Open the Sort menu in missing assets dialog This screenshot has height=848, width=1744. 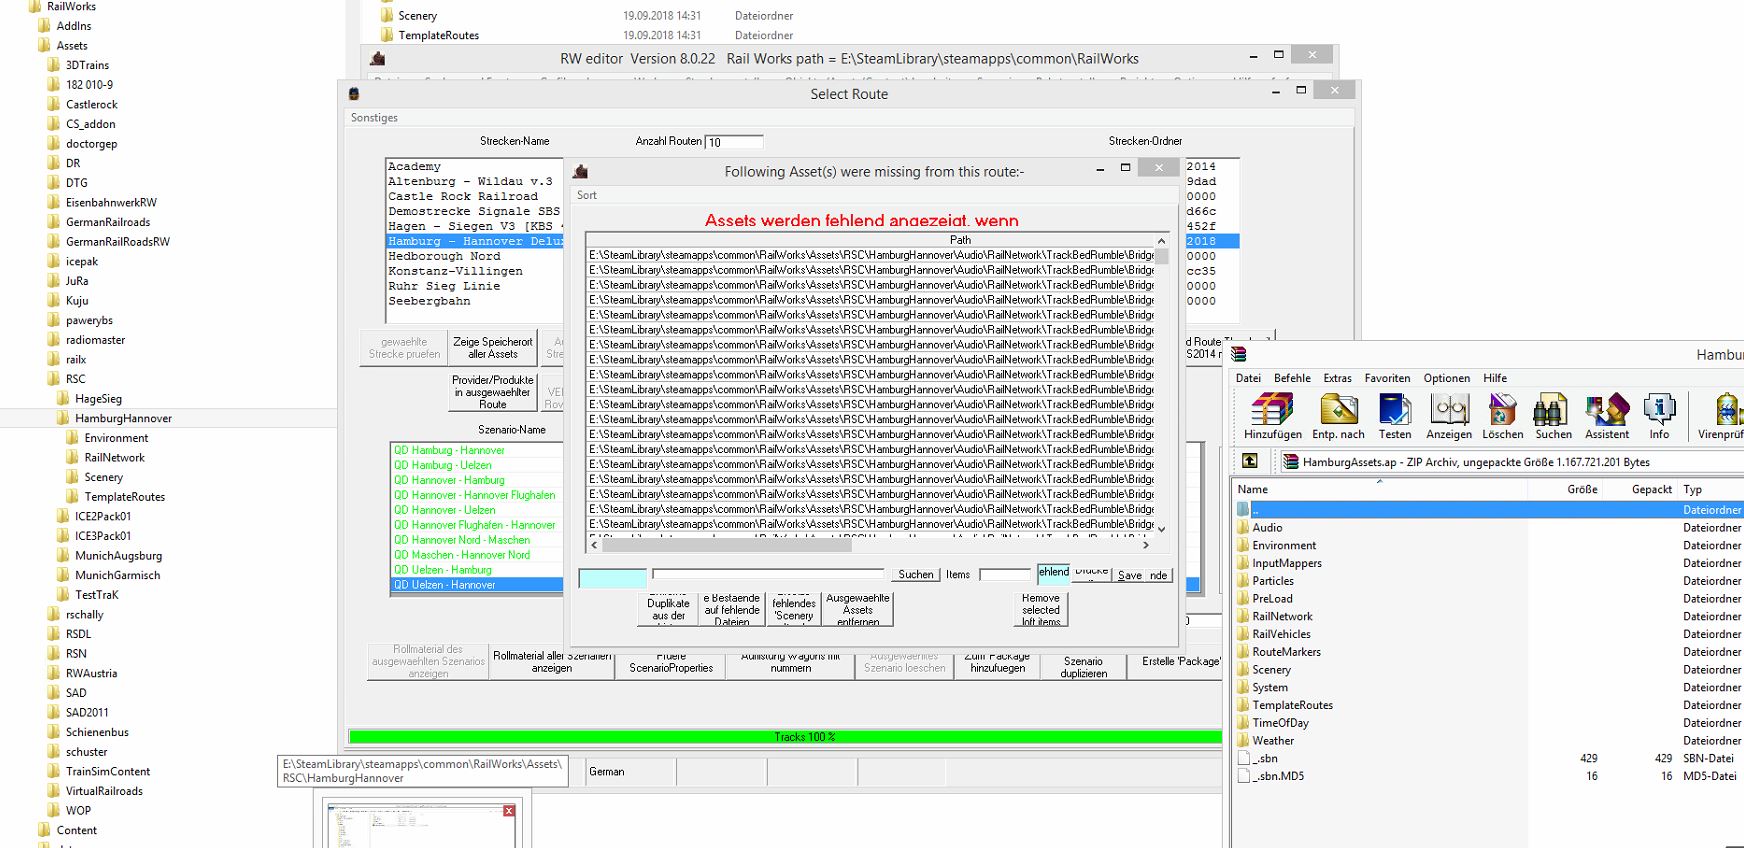[587, 195]
